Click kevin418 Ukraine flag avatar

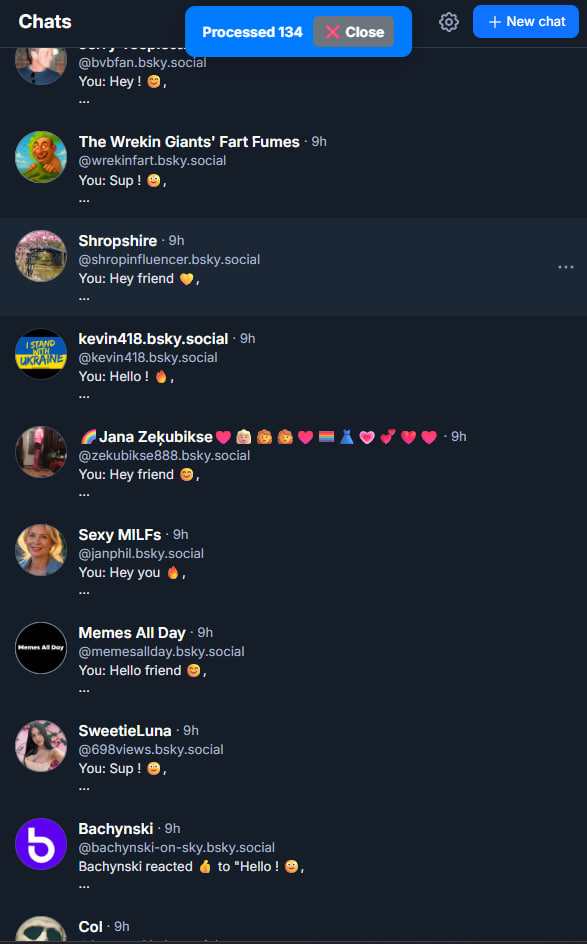41,354
